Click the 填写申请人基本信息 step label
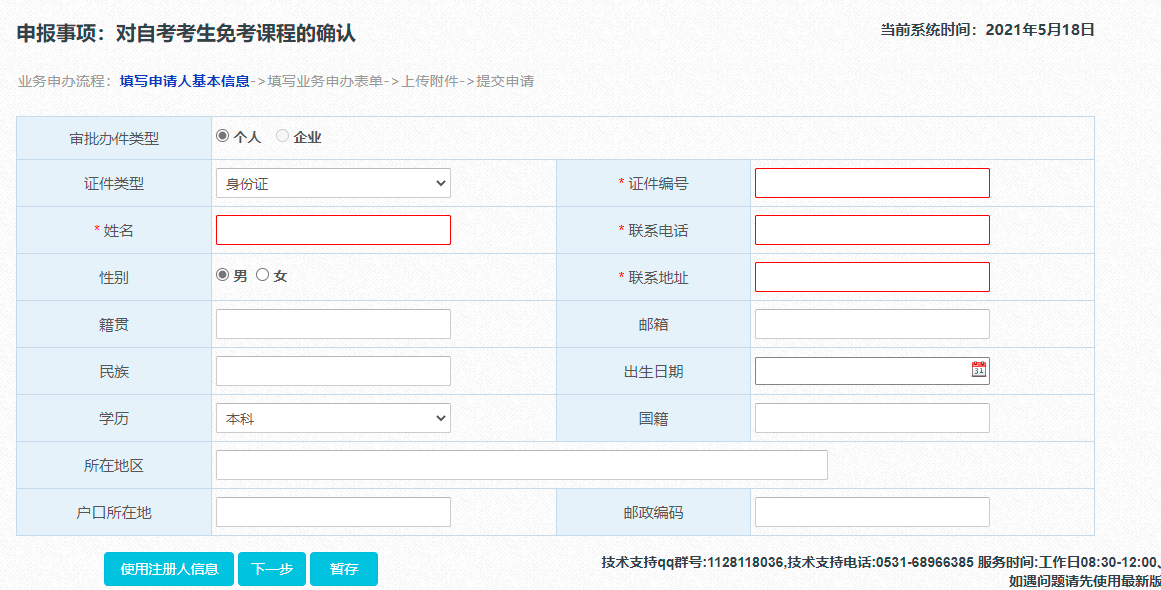The height and width of the screenshot is (590, 1161). [184, 81]
